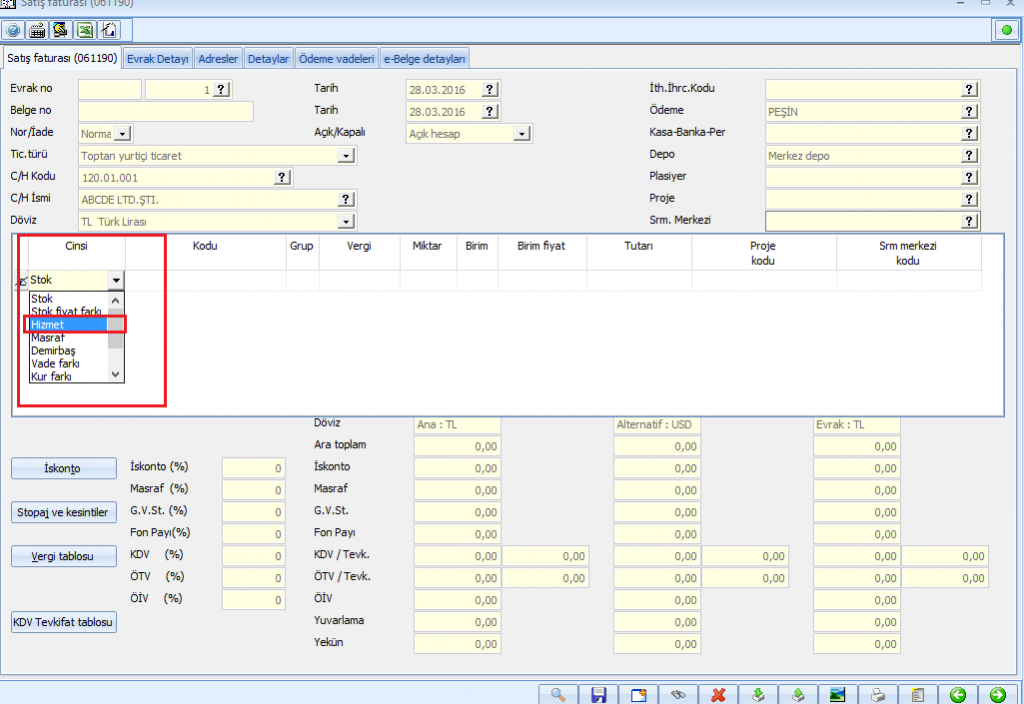Click the Excel export toolbar icon

(x=86, y=30)
